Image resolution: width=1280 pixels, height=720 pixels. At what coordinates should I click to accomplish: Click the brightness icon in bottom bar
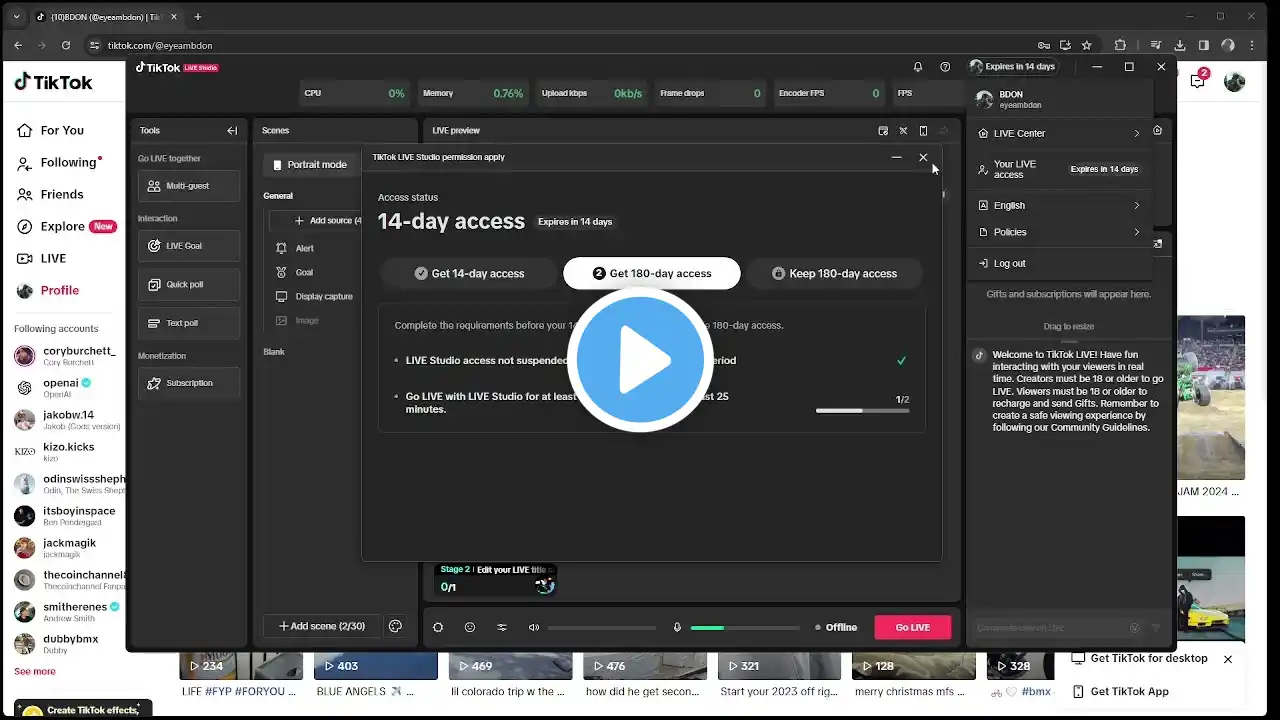(x=438, y=627)
